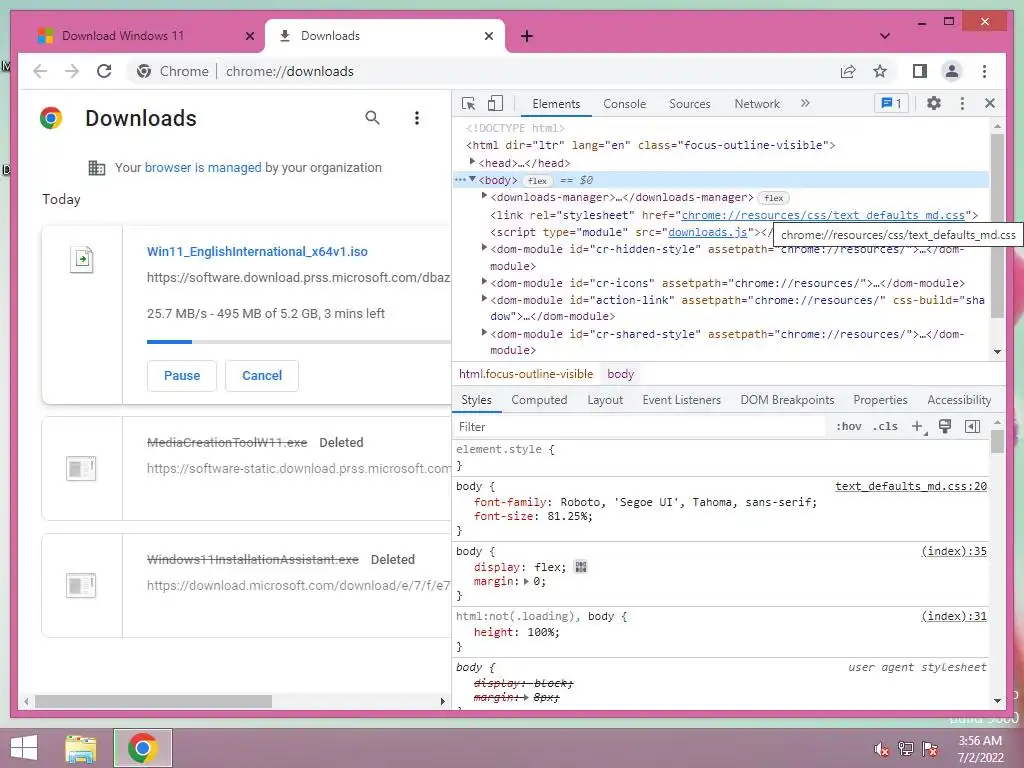Screen dimensions: 1024x768
Task: Click the Windows11InstallationAssistant.exe file icon
Action: pyautogui.click(x=81, y=585)
